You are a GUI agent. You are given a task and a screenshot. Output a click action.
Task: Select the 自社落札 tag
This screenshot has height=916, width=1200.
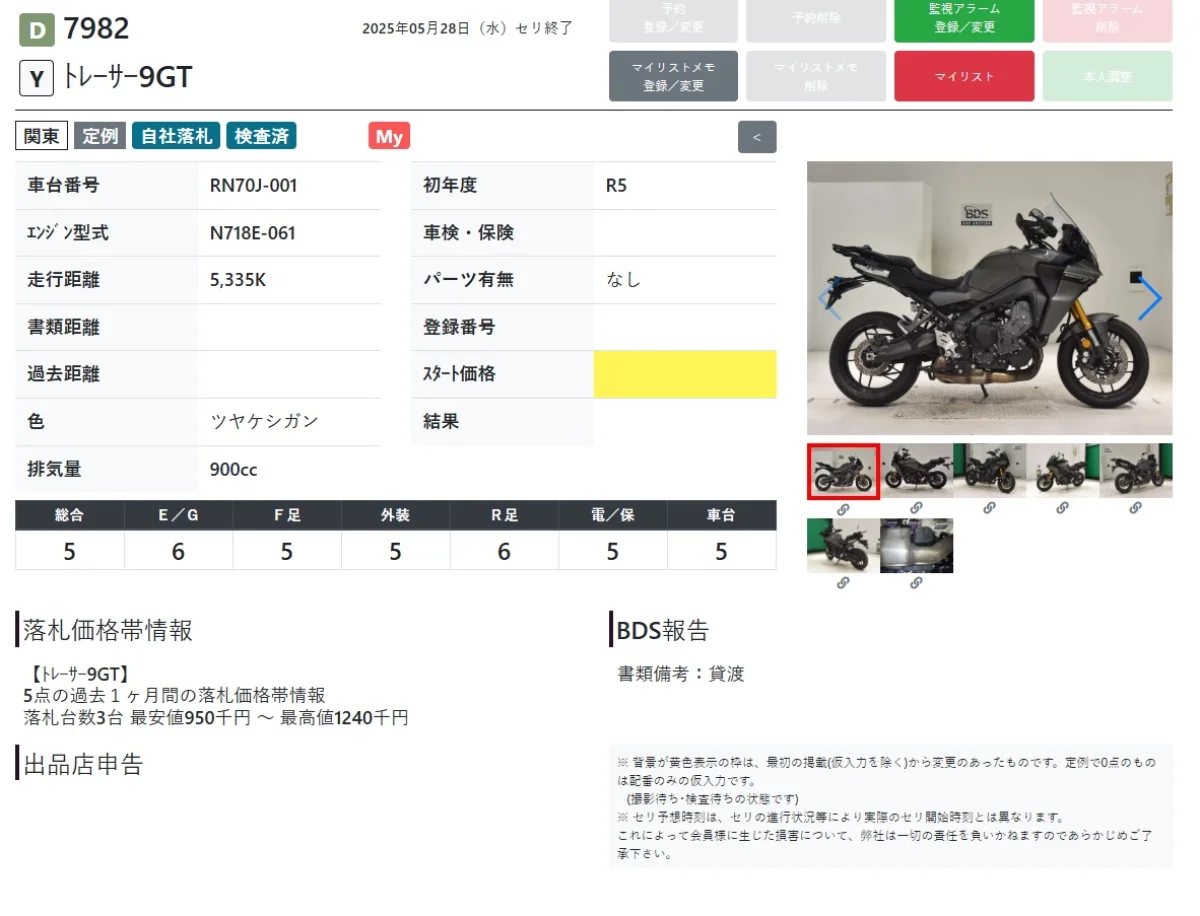click(176, 137)
